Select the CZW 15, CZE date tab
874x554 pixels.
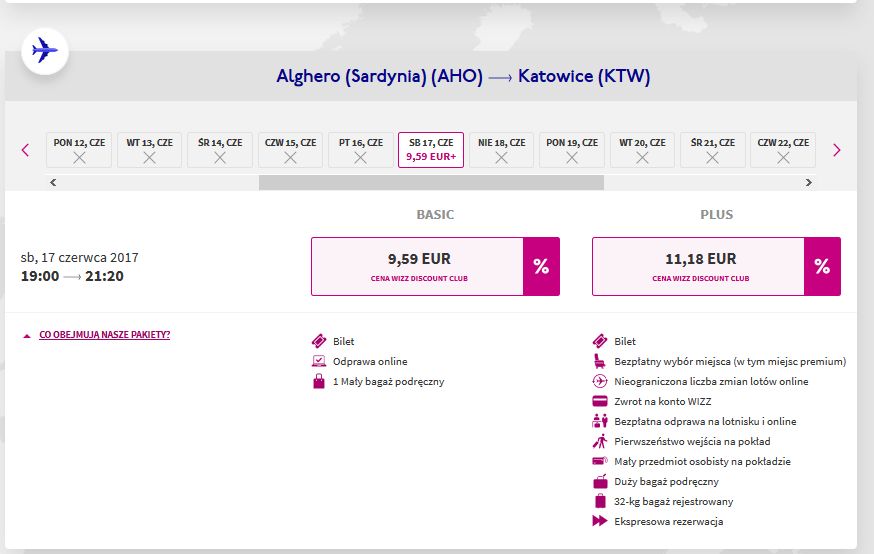290,150
